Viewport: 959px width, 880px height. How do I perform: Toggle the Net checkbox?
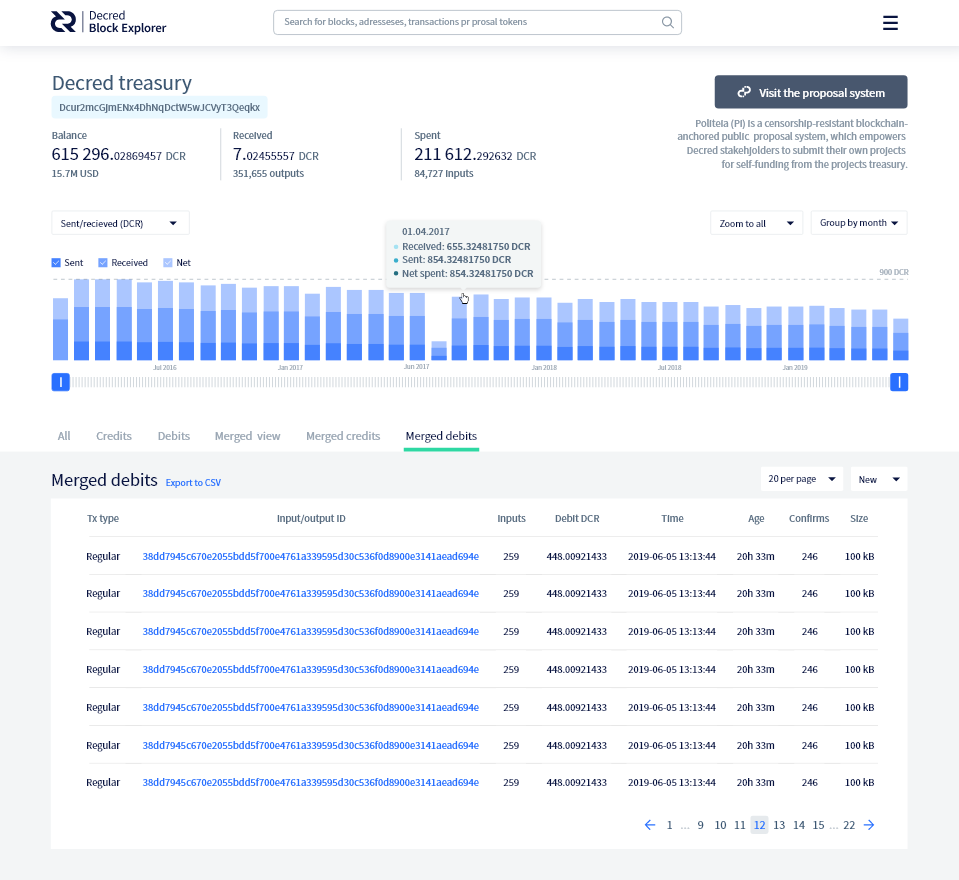[168, 263]
